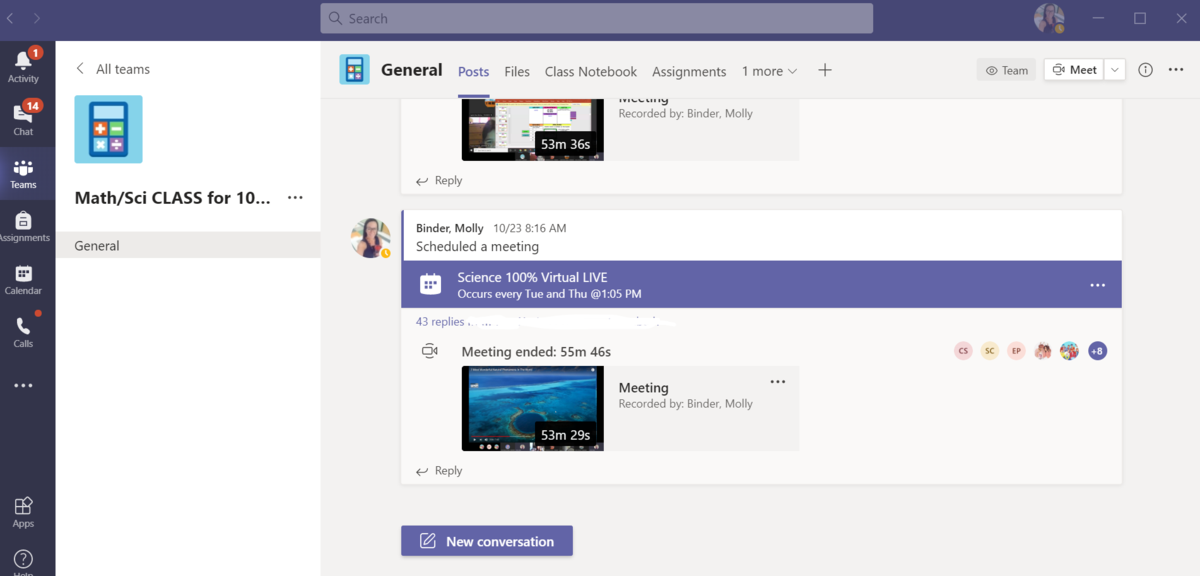Image resolution: width=1200 pixels, height=576 pixels.
Task: Open the Class Notebook tab
Action: click(x=590, y=71)
